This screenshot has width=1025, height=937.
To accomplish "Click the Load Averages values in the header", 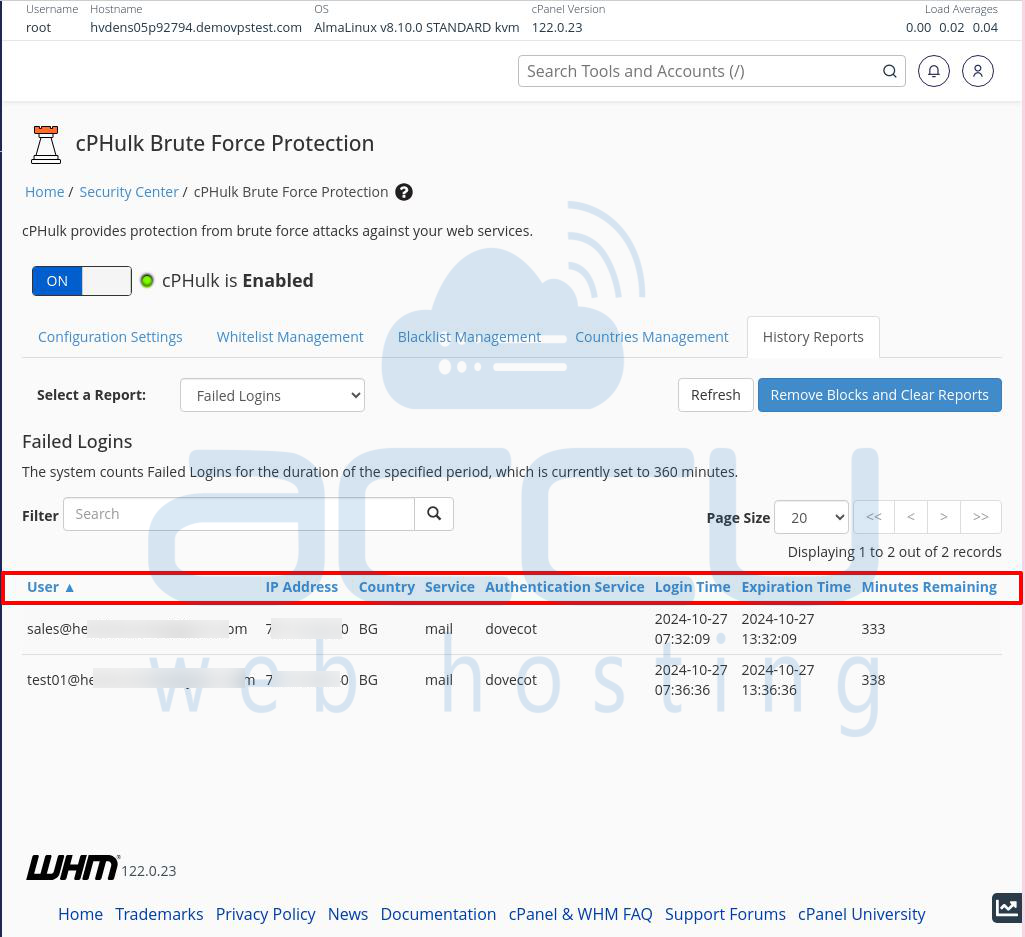I will point(952,27).
